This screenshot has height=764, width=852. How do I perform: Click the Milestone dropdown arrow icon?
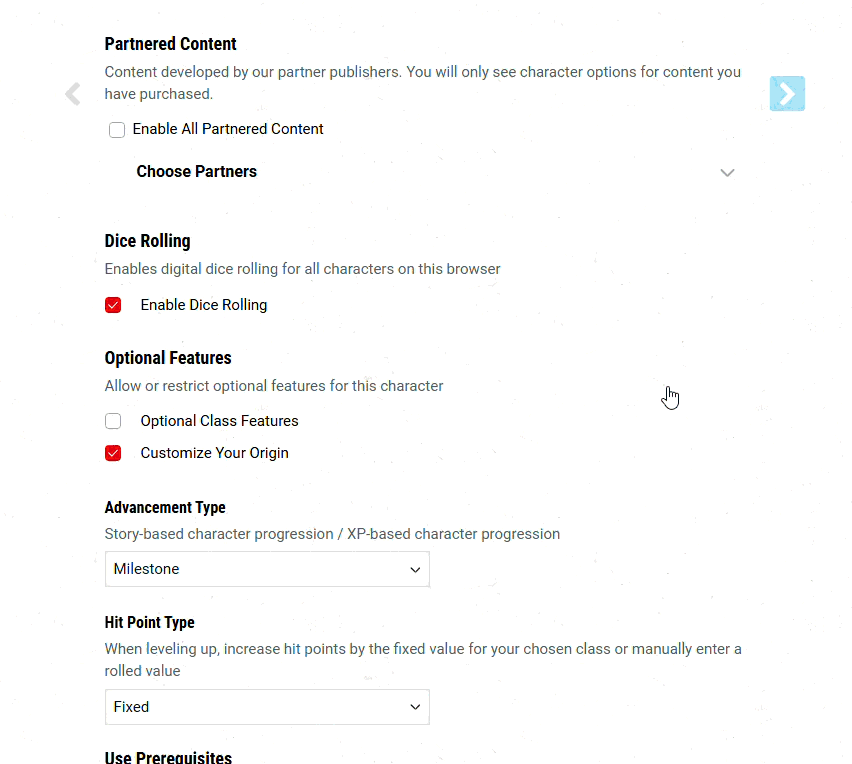415,569
